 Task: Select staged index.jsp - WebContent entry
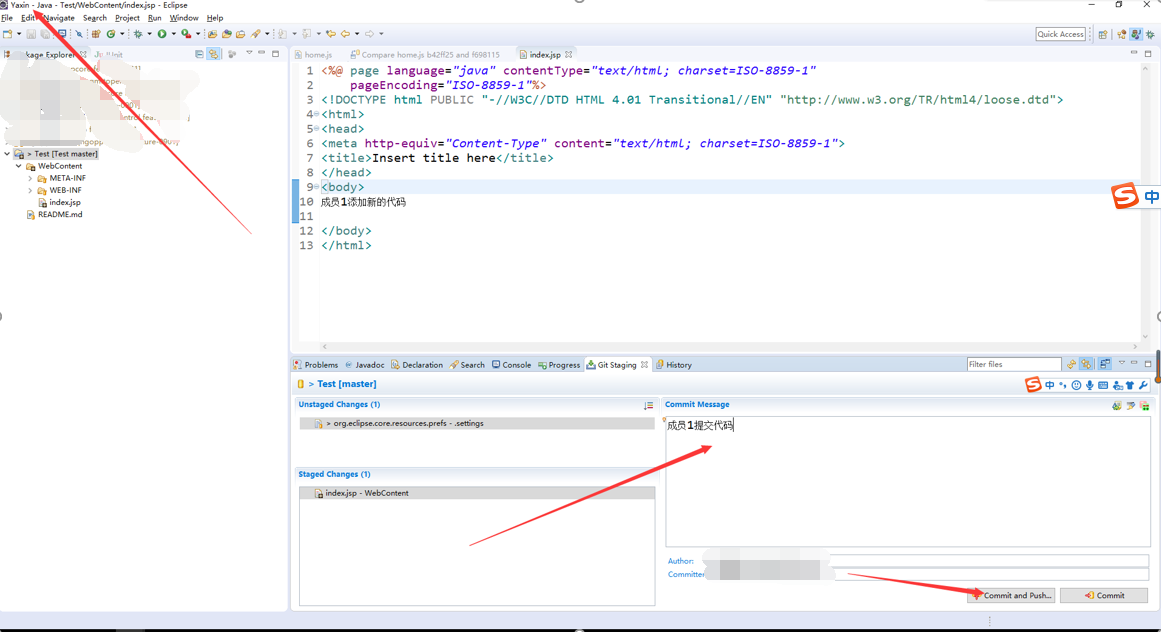[477, 493]
